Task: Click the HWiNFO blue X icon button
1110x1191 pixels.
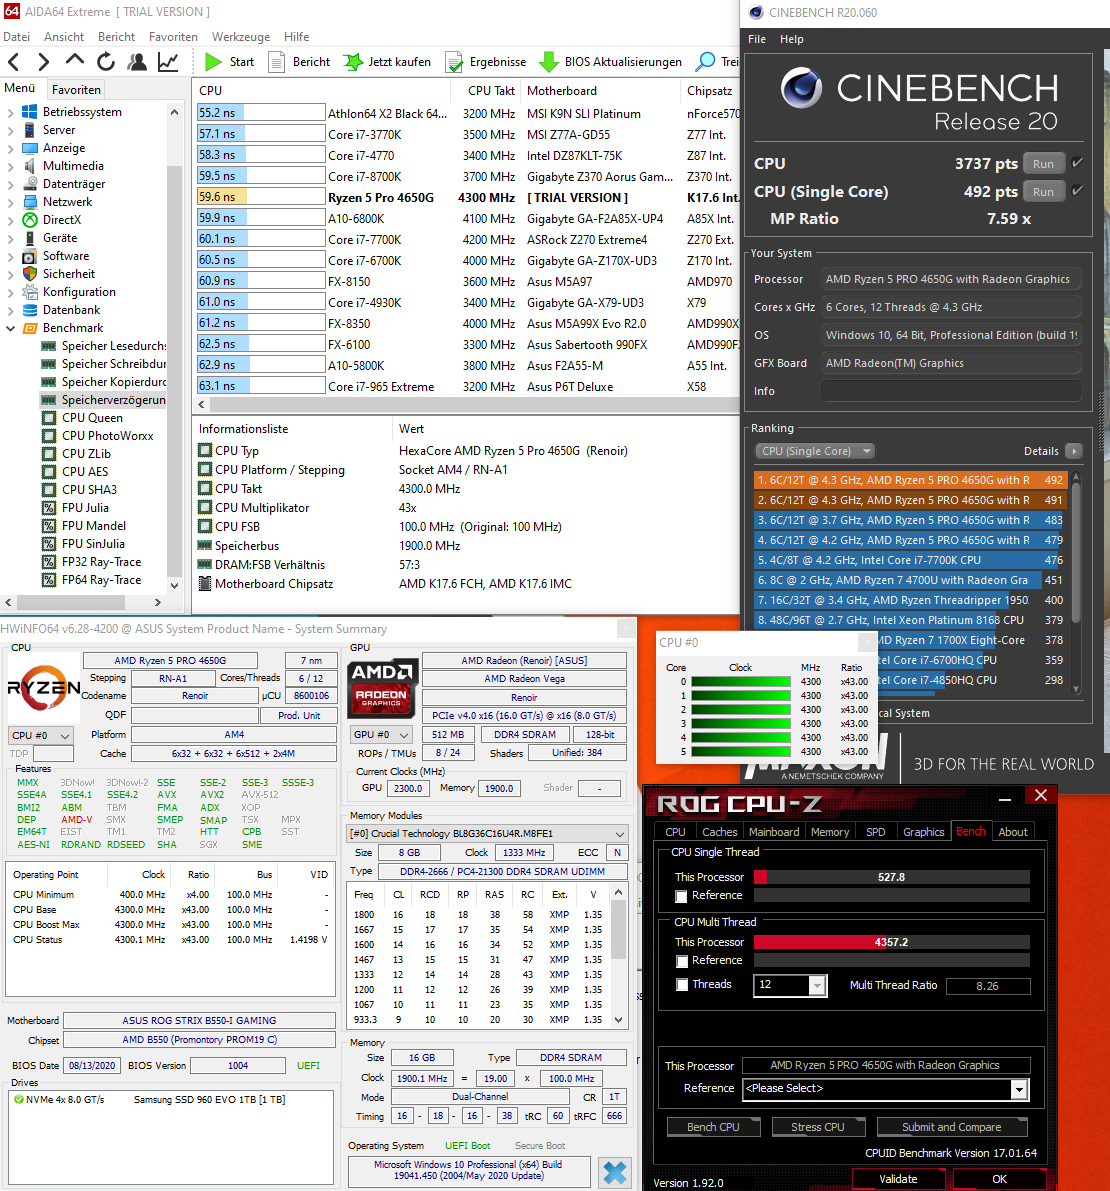Action: coord(615,1174)
